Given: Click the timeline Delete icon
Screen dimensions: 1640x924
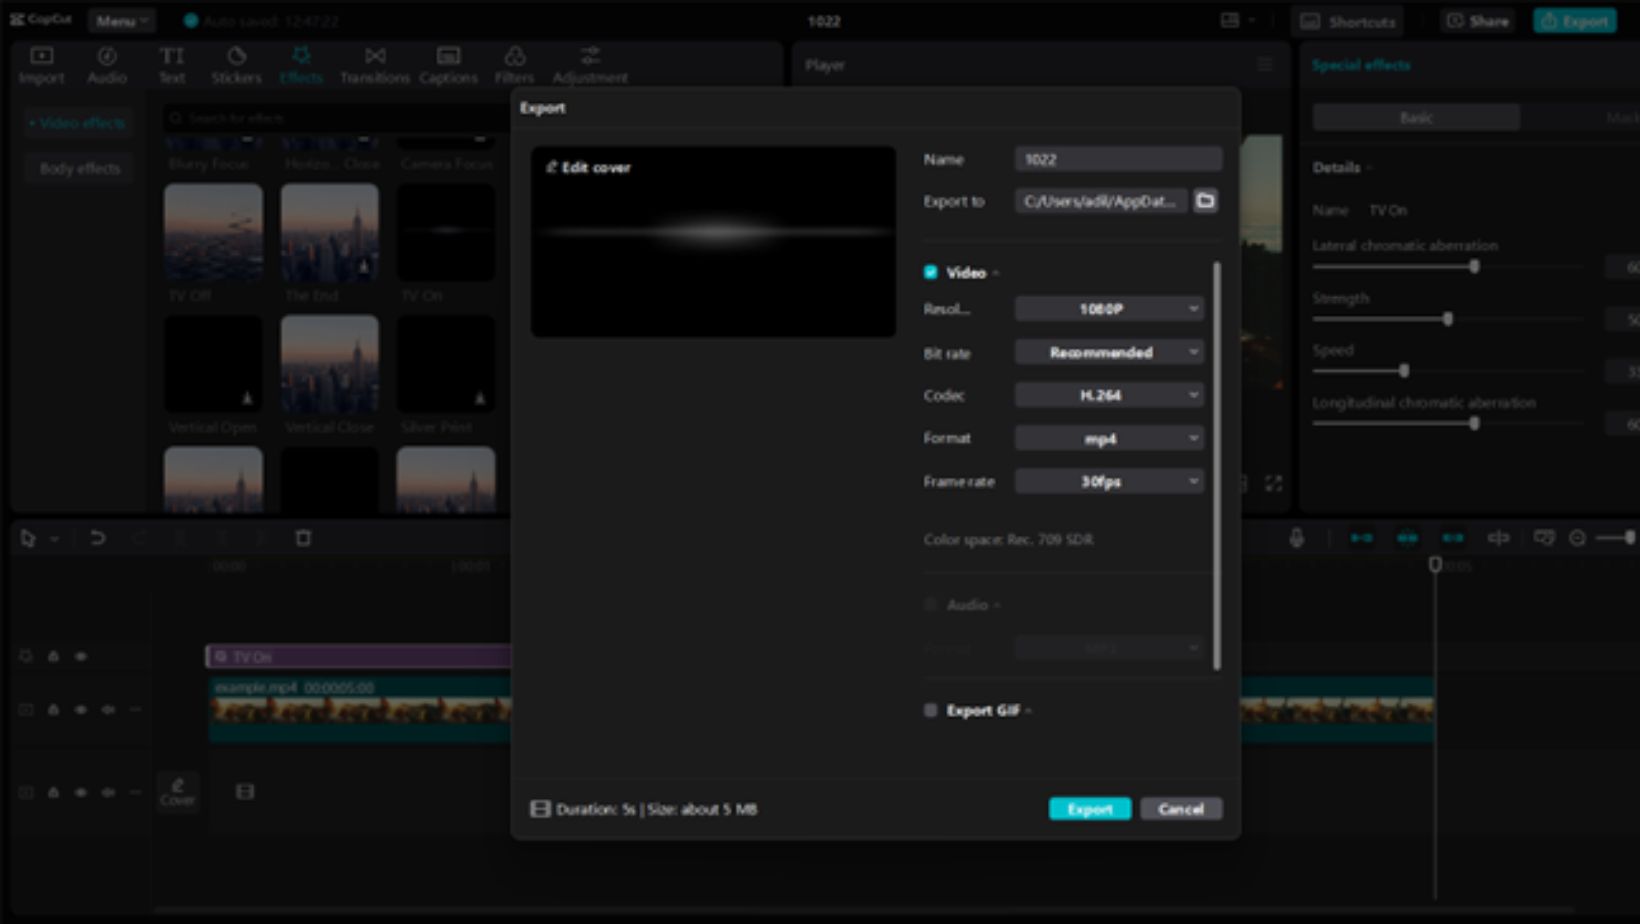Looking at the screenshot, I should 303,538.
